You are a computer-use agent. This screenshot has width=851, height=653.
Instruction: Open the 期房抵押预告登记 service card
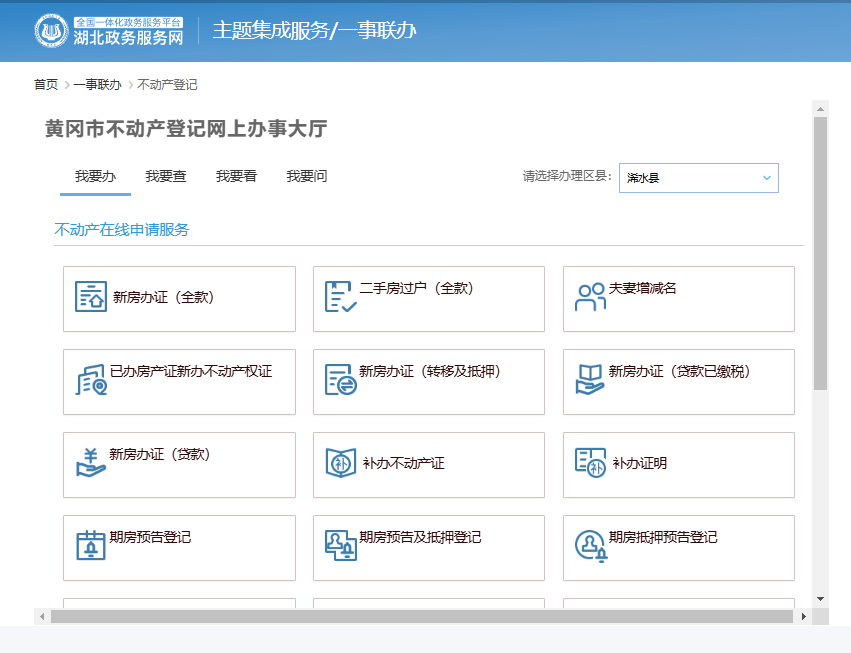678,547
